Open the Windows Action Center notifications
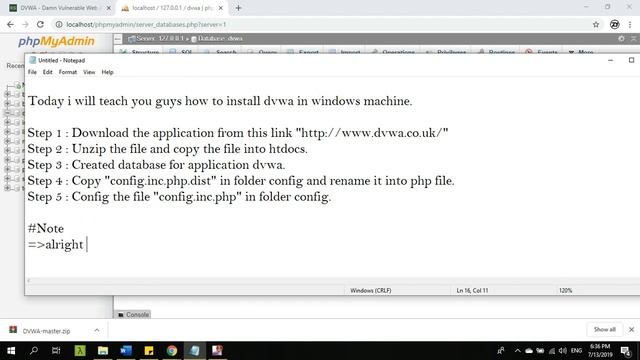The image size is (640, 360). click(626, 351)
